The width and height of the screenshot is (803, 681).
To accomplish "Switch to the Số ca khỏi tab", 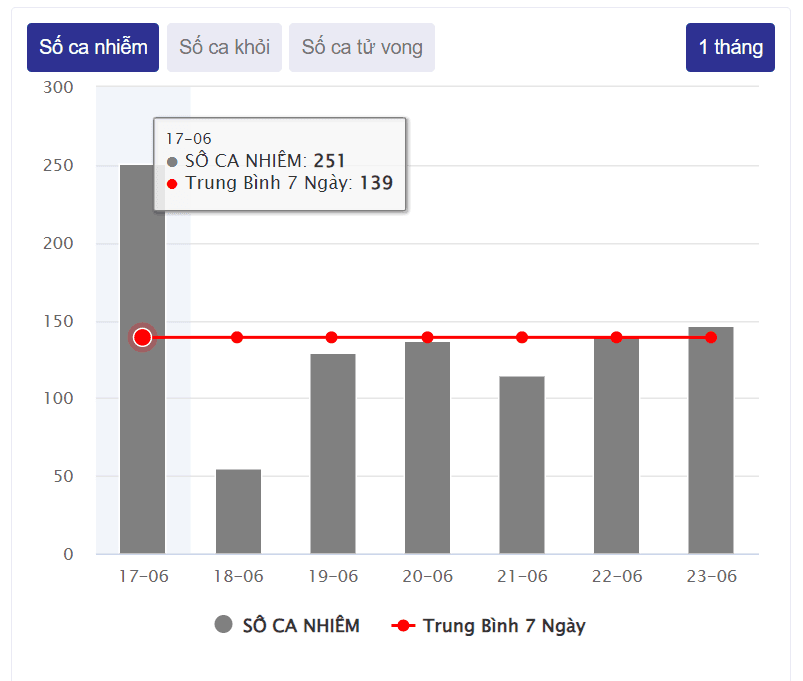I will pos(224,47).
